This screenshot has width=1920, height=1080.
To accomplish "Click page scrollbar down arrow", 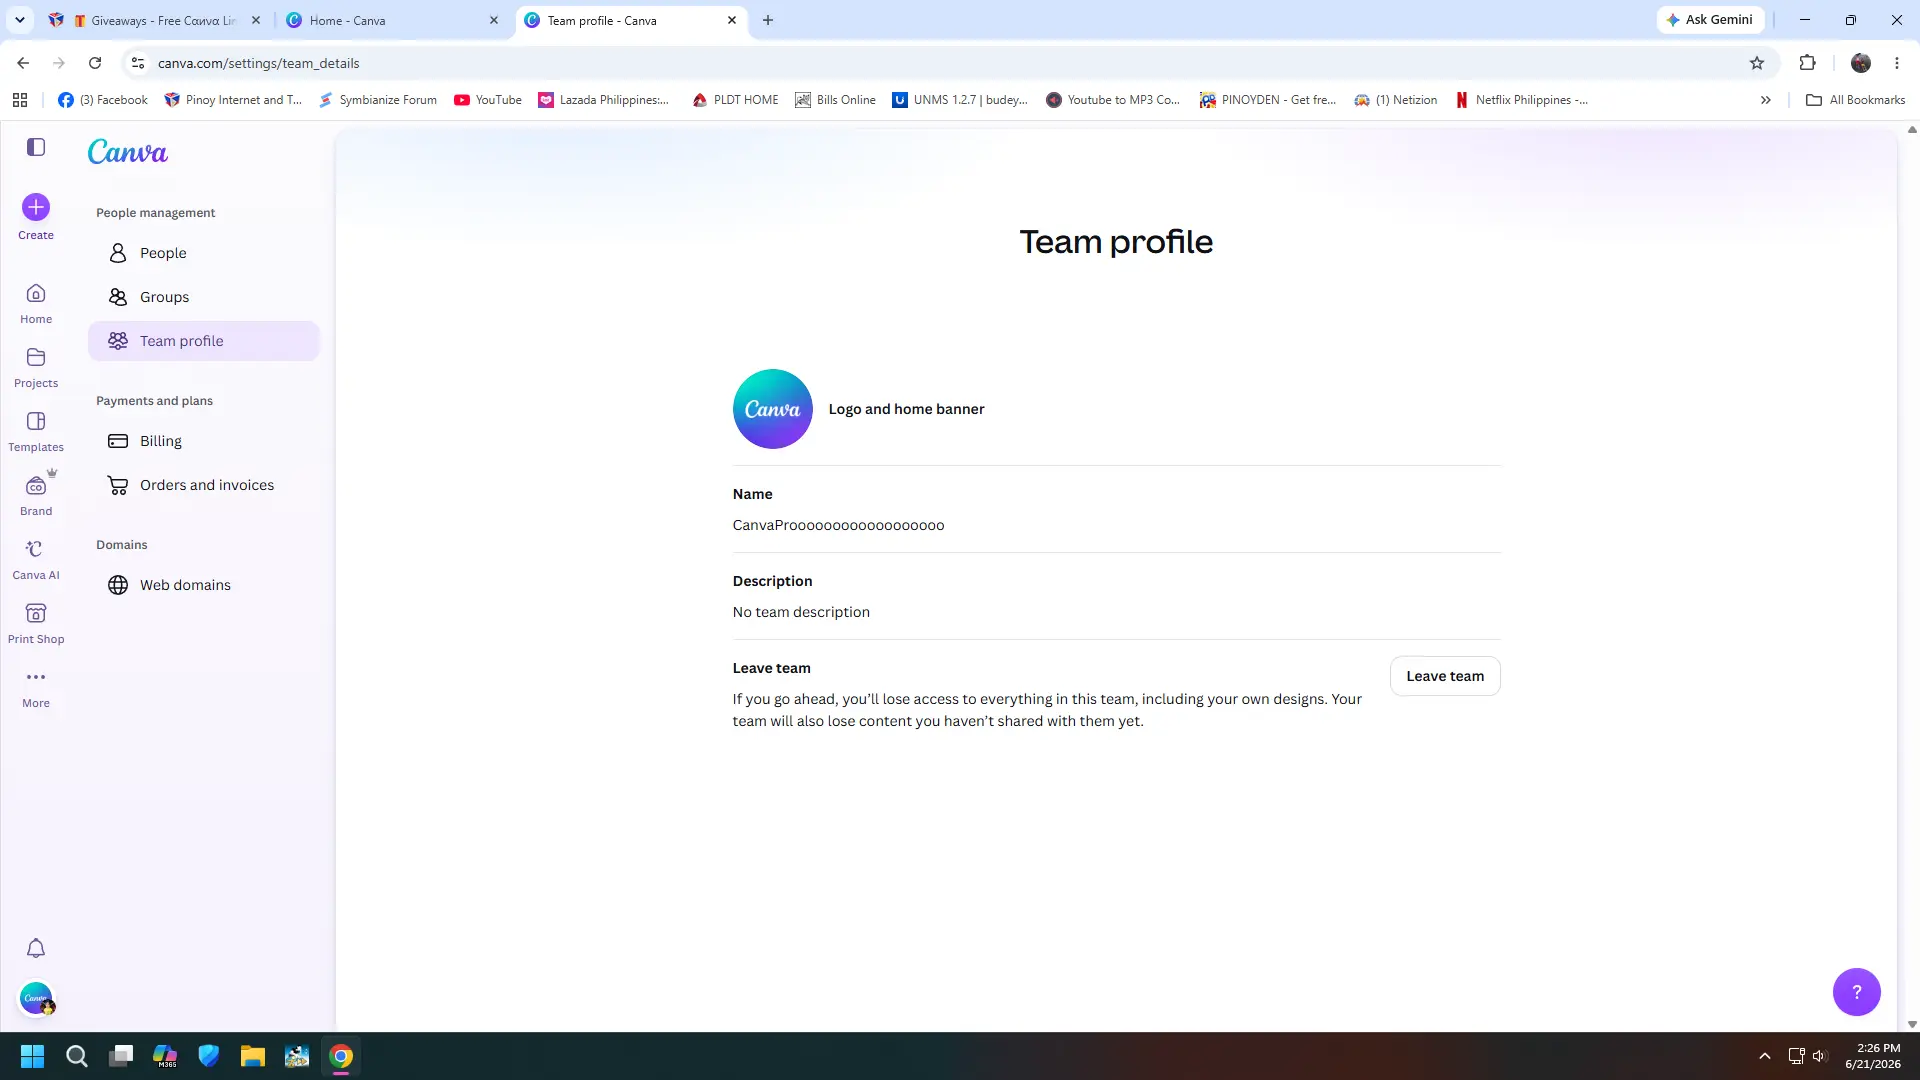I will pos(1912,1024).
